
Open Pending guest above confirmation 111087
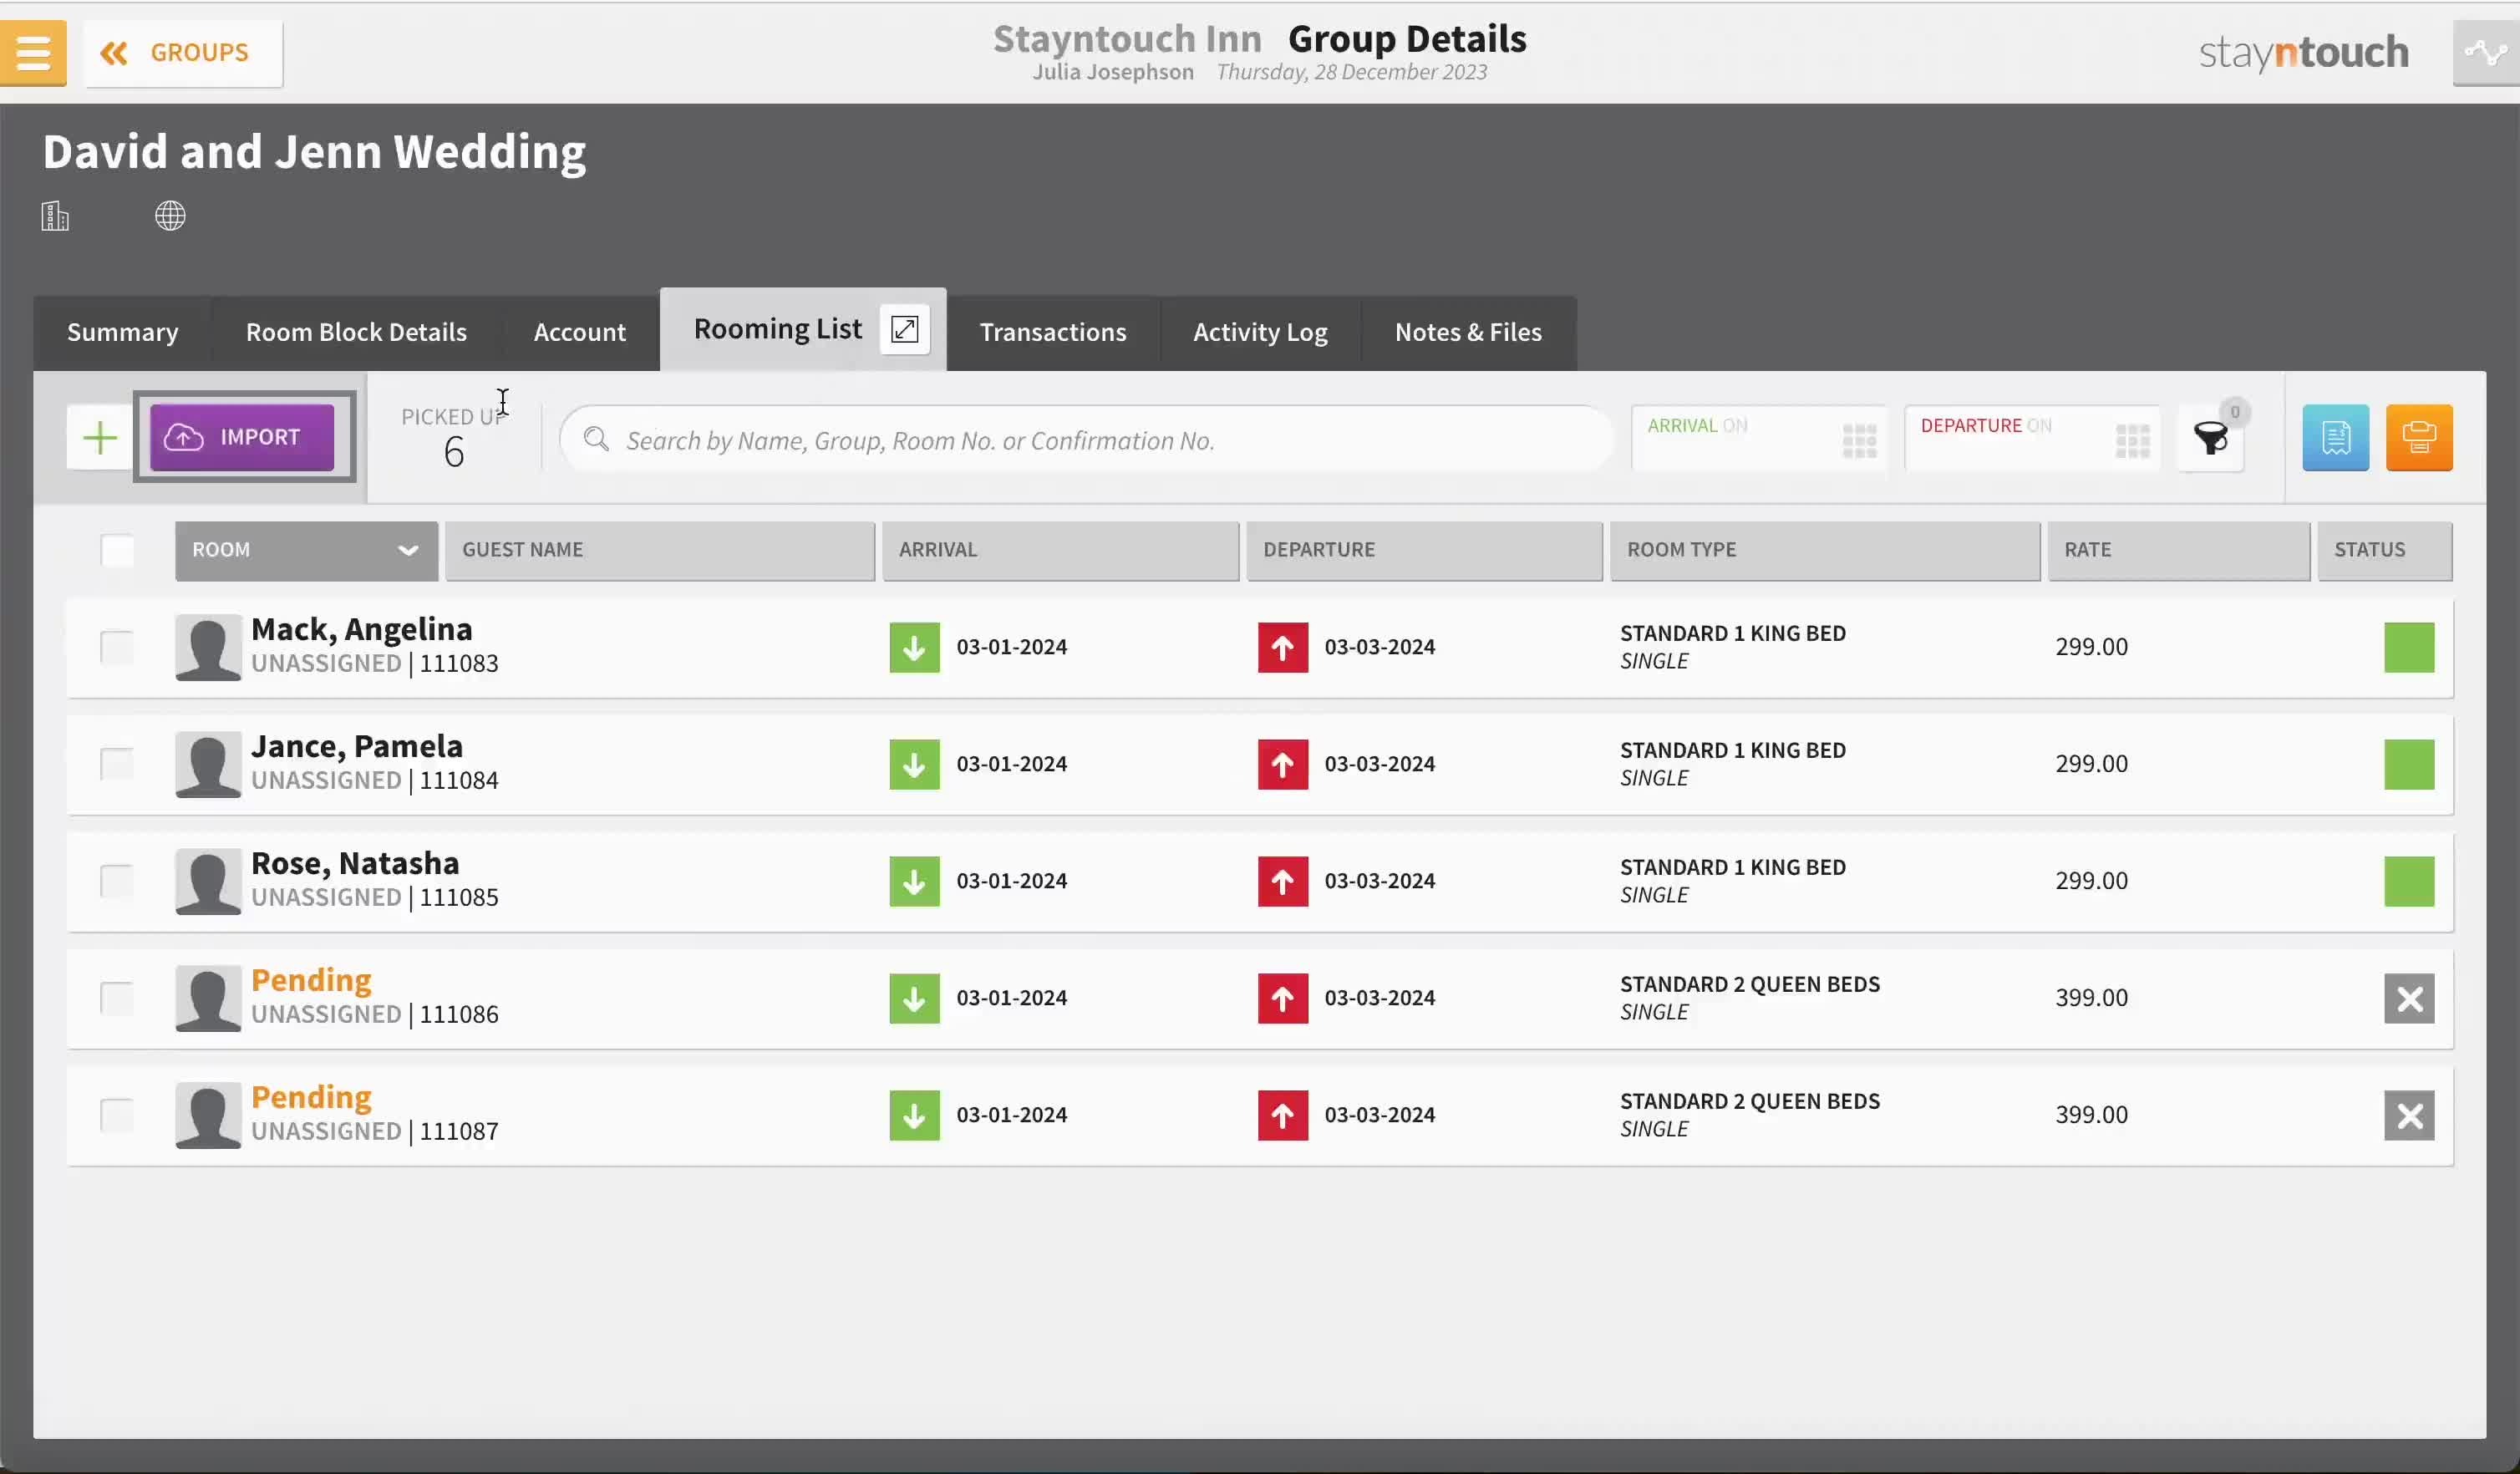tap(311, 1097)
